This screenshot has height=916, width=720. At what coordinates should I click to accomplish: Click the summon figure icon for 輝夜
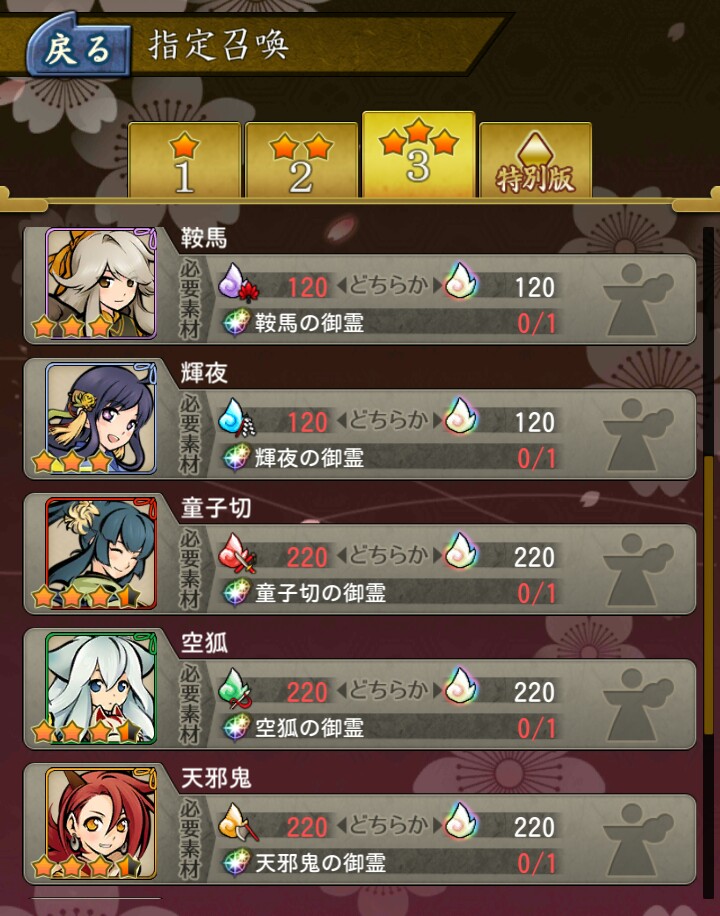638,434
